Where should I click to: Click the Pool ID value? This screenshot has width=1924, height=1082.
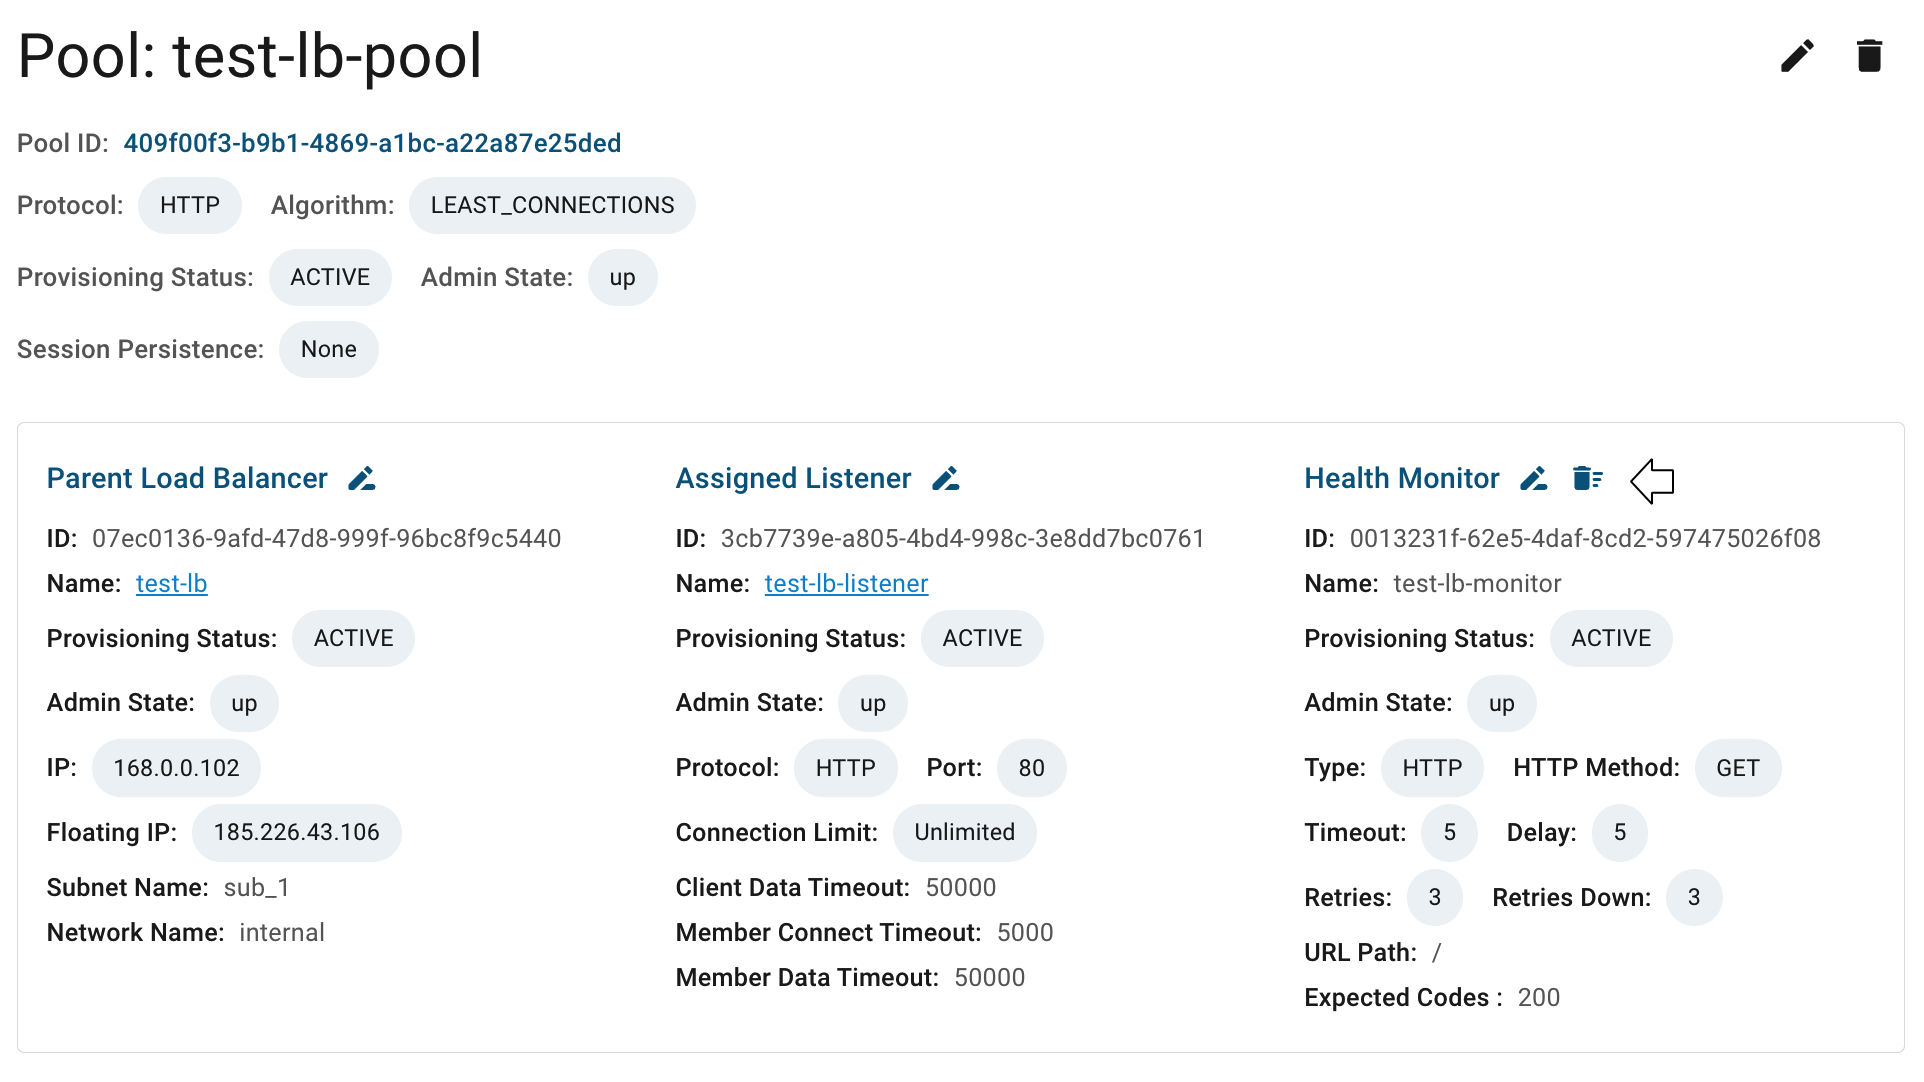[373, 144]
